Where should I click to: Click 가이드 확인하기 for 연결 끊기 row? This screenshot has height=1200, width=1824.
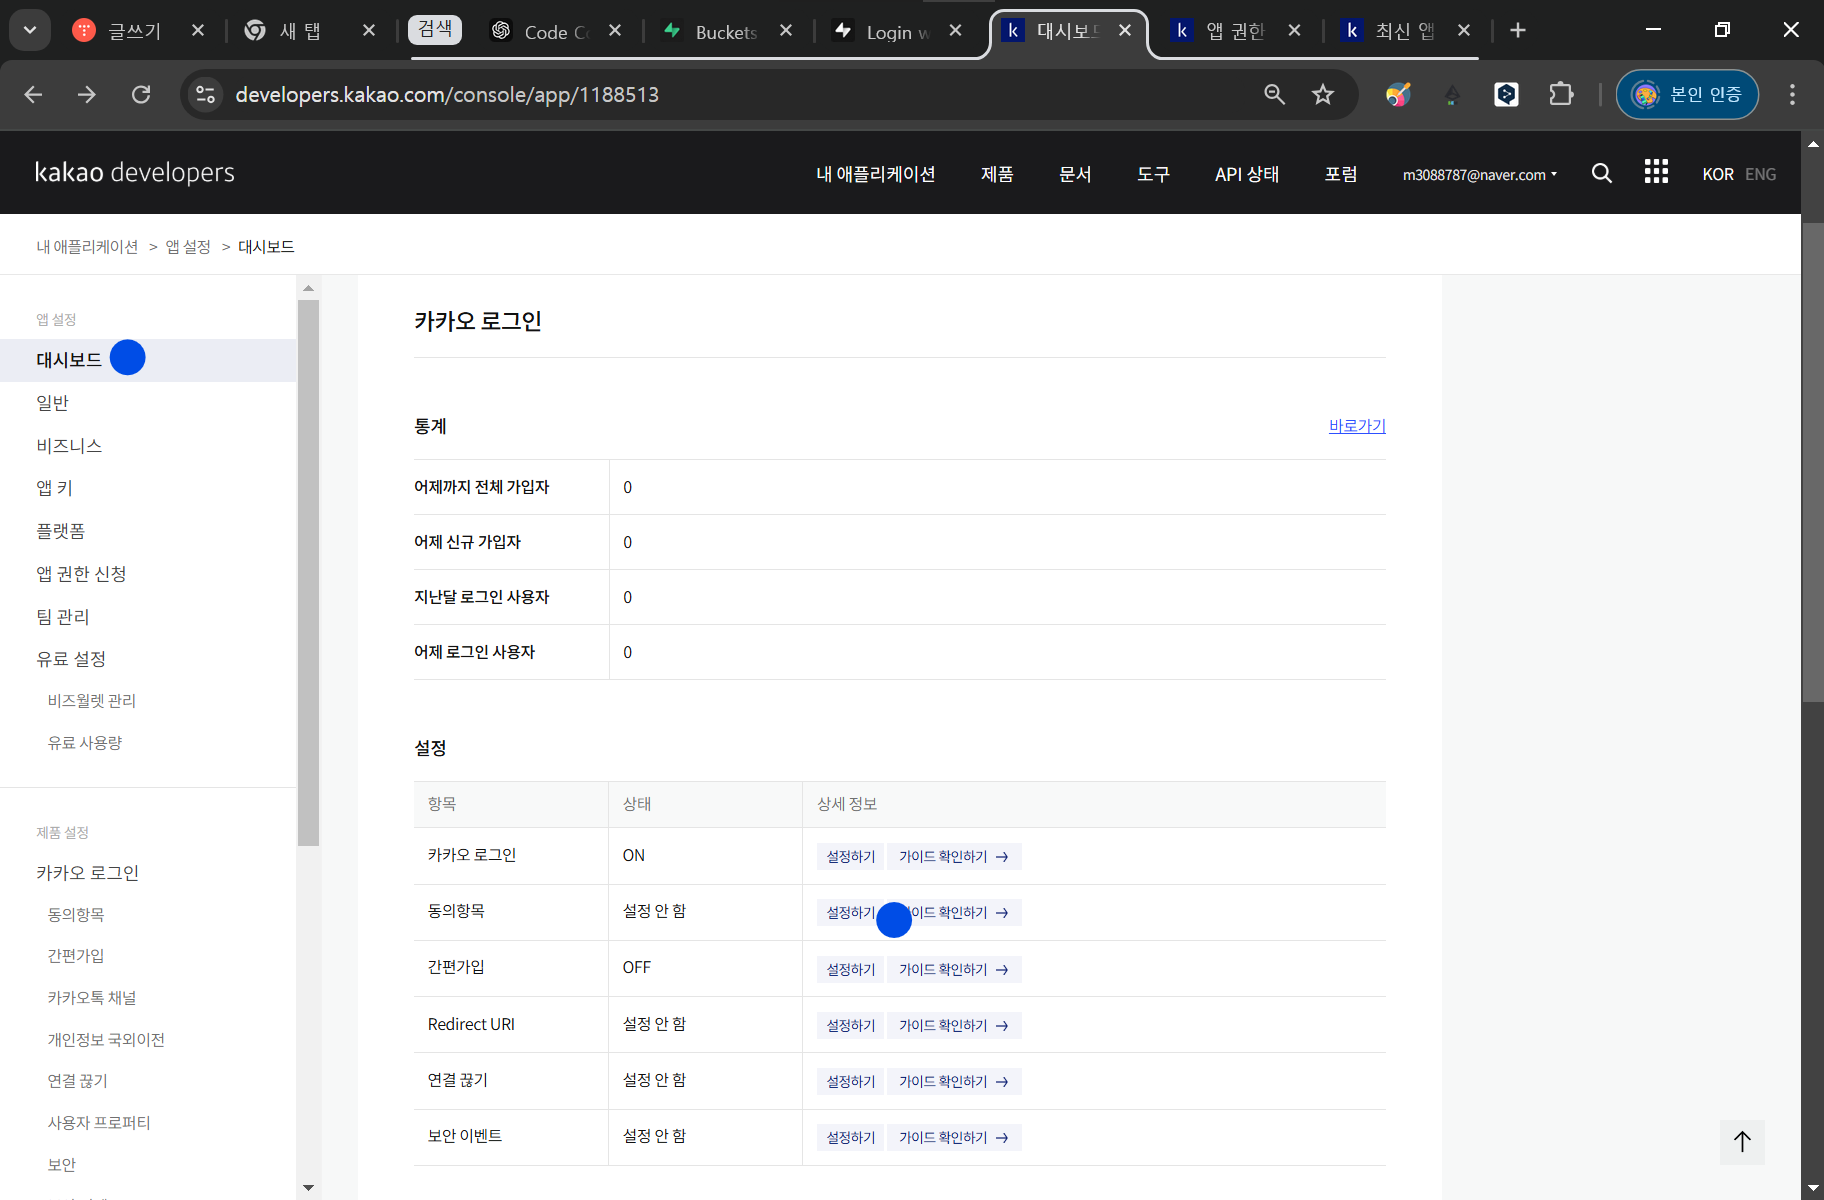tap(954, 1081)
